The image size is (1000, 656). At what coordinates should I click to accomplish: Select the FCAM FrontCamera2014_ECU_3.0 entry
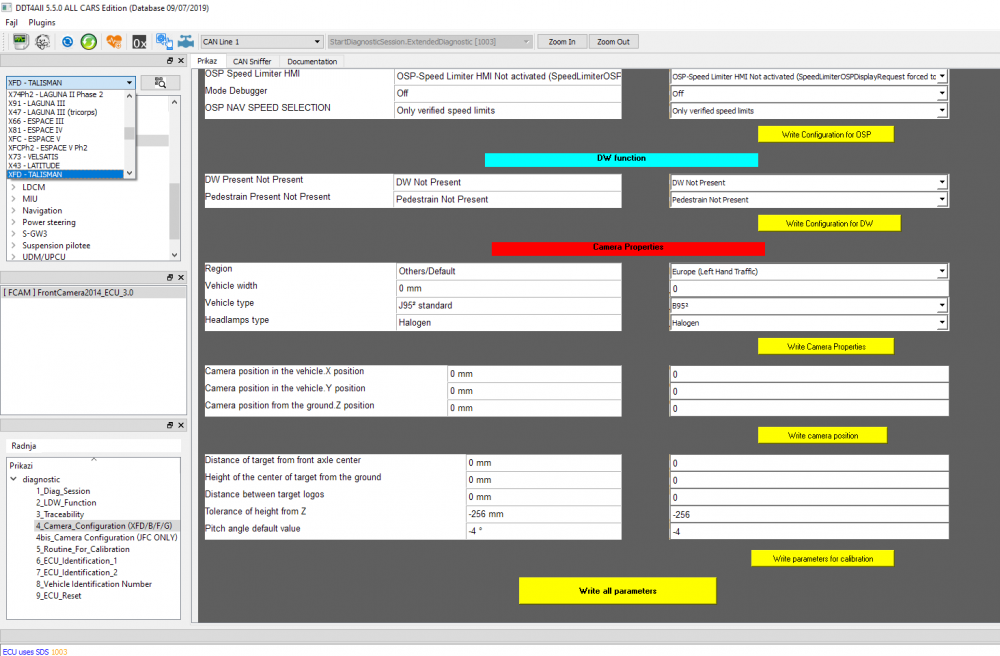pos(93,293)
